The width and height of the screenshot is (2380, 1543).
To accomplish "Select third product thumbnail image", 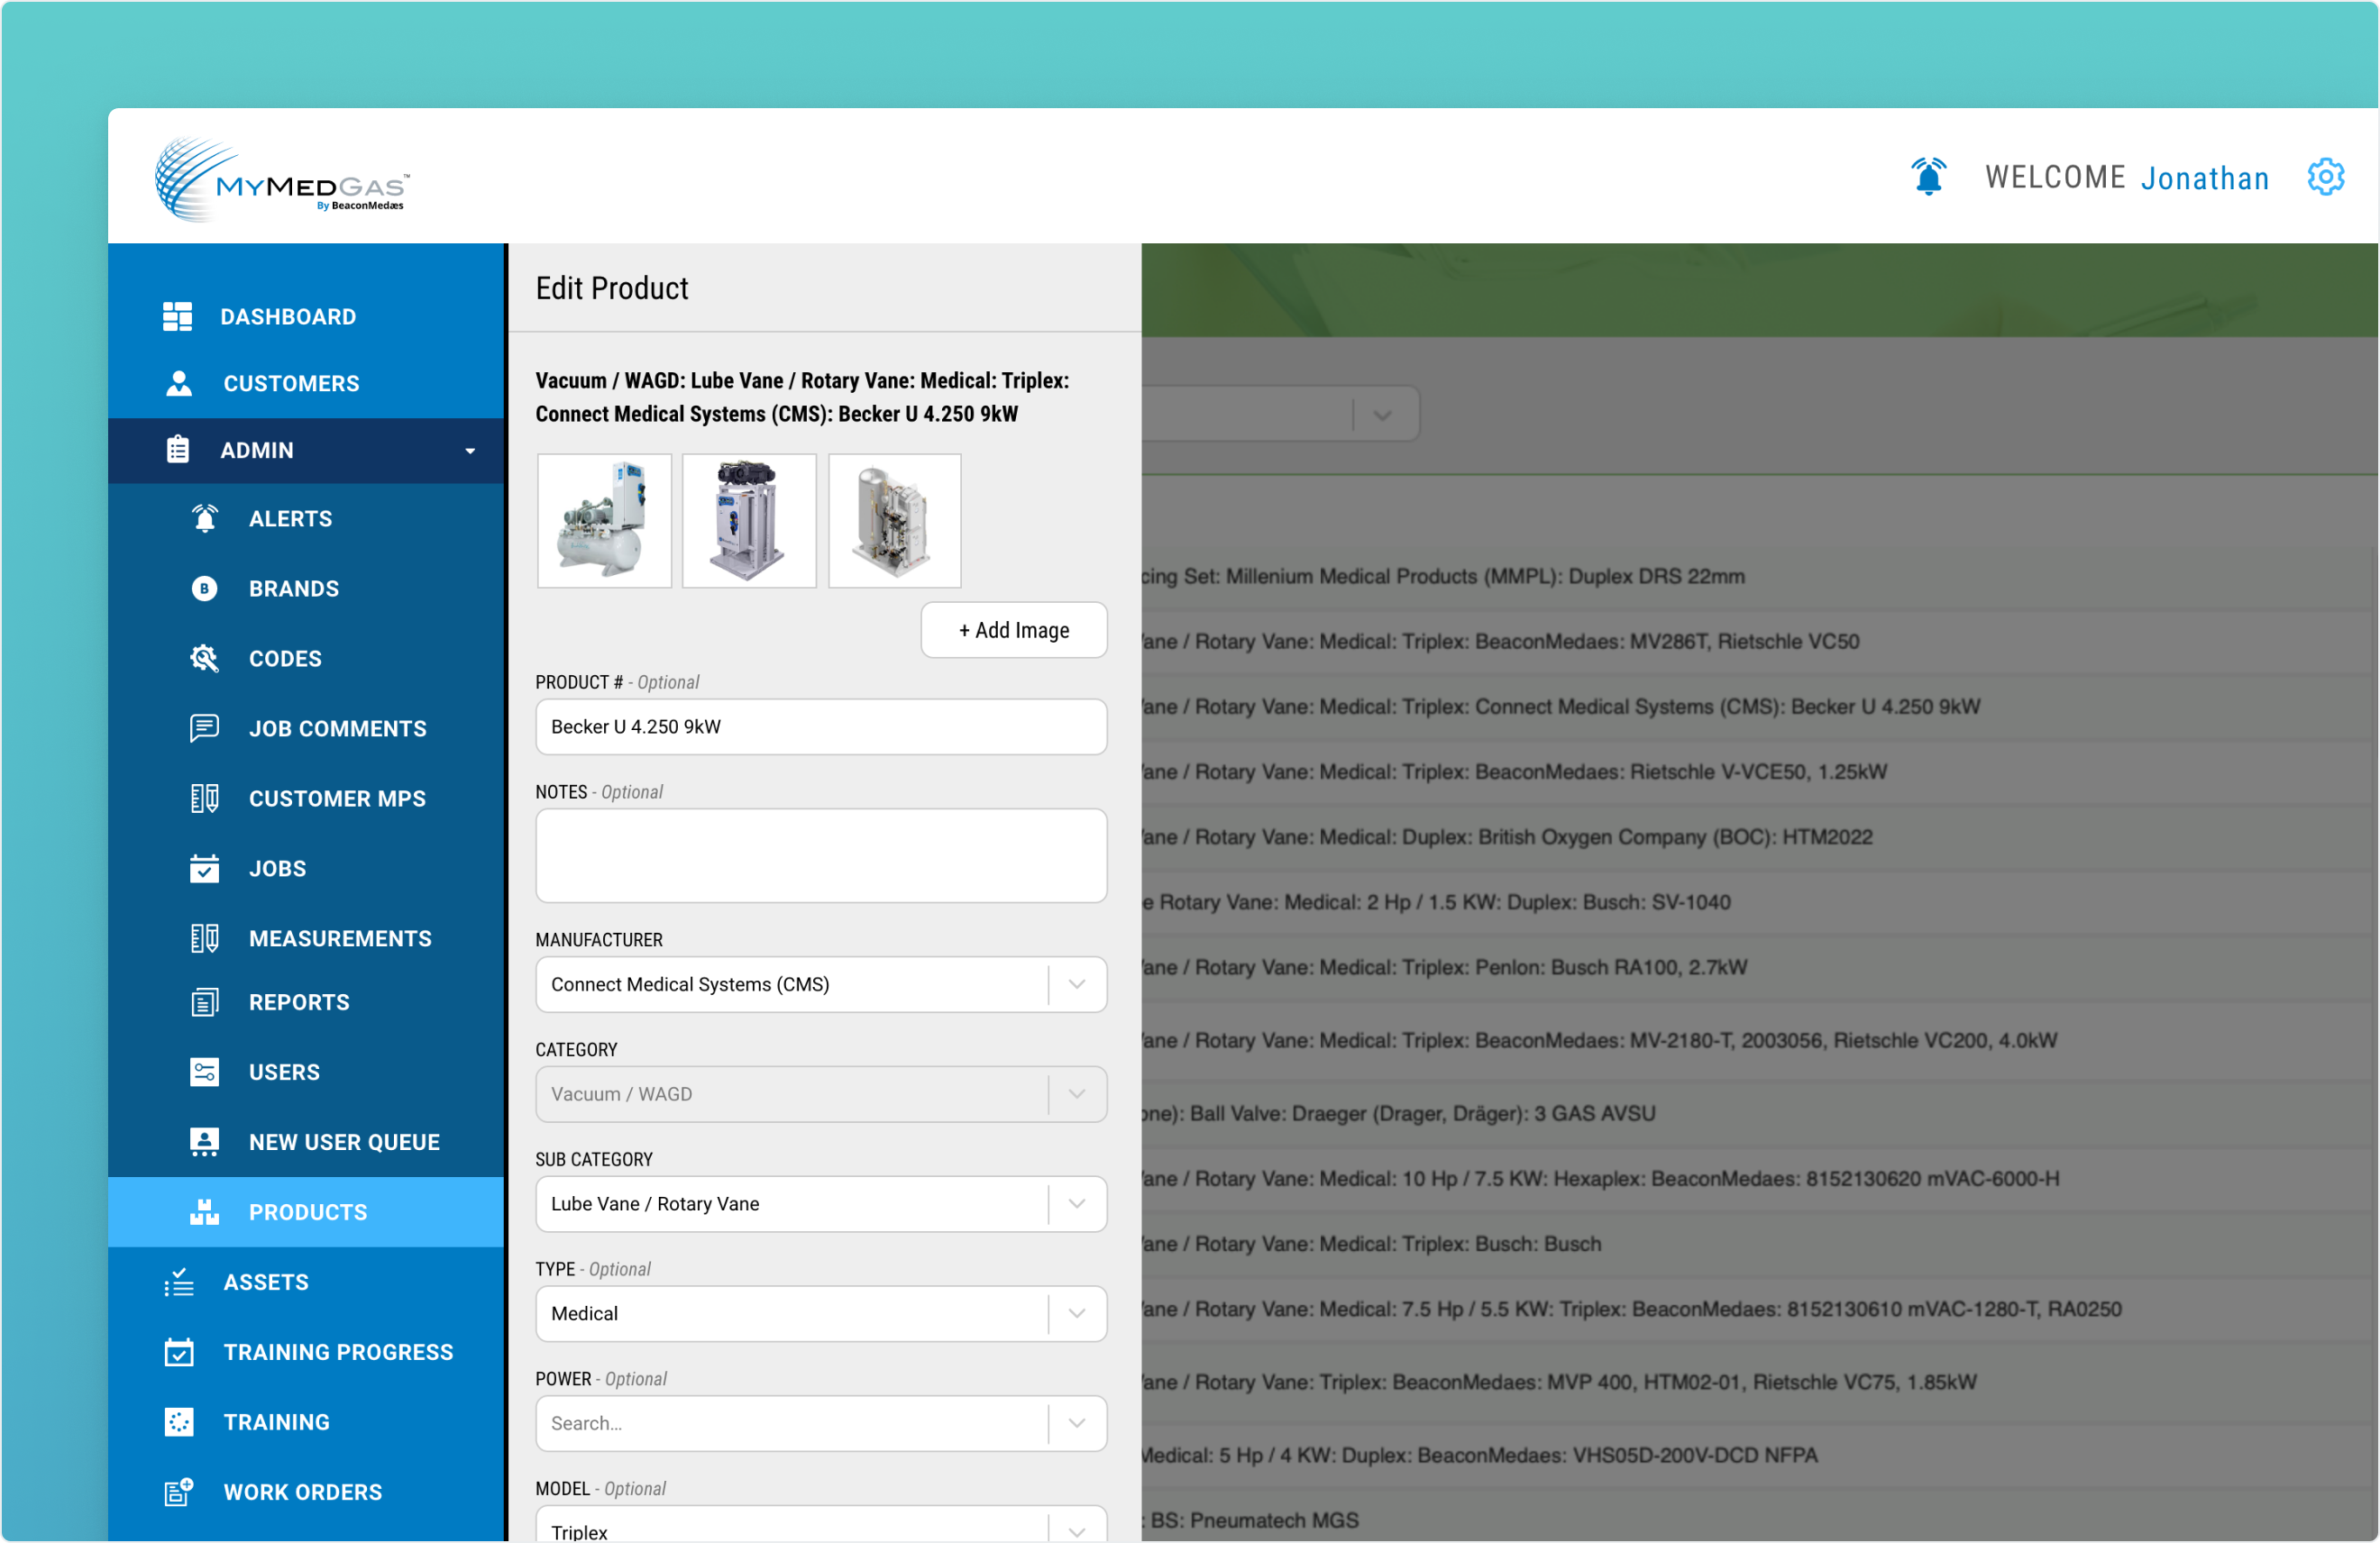I will click(894, 521).
